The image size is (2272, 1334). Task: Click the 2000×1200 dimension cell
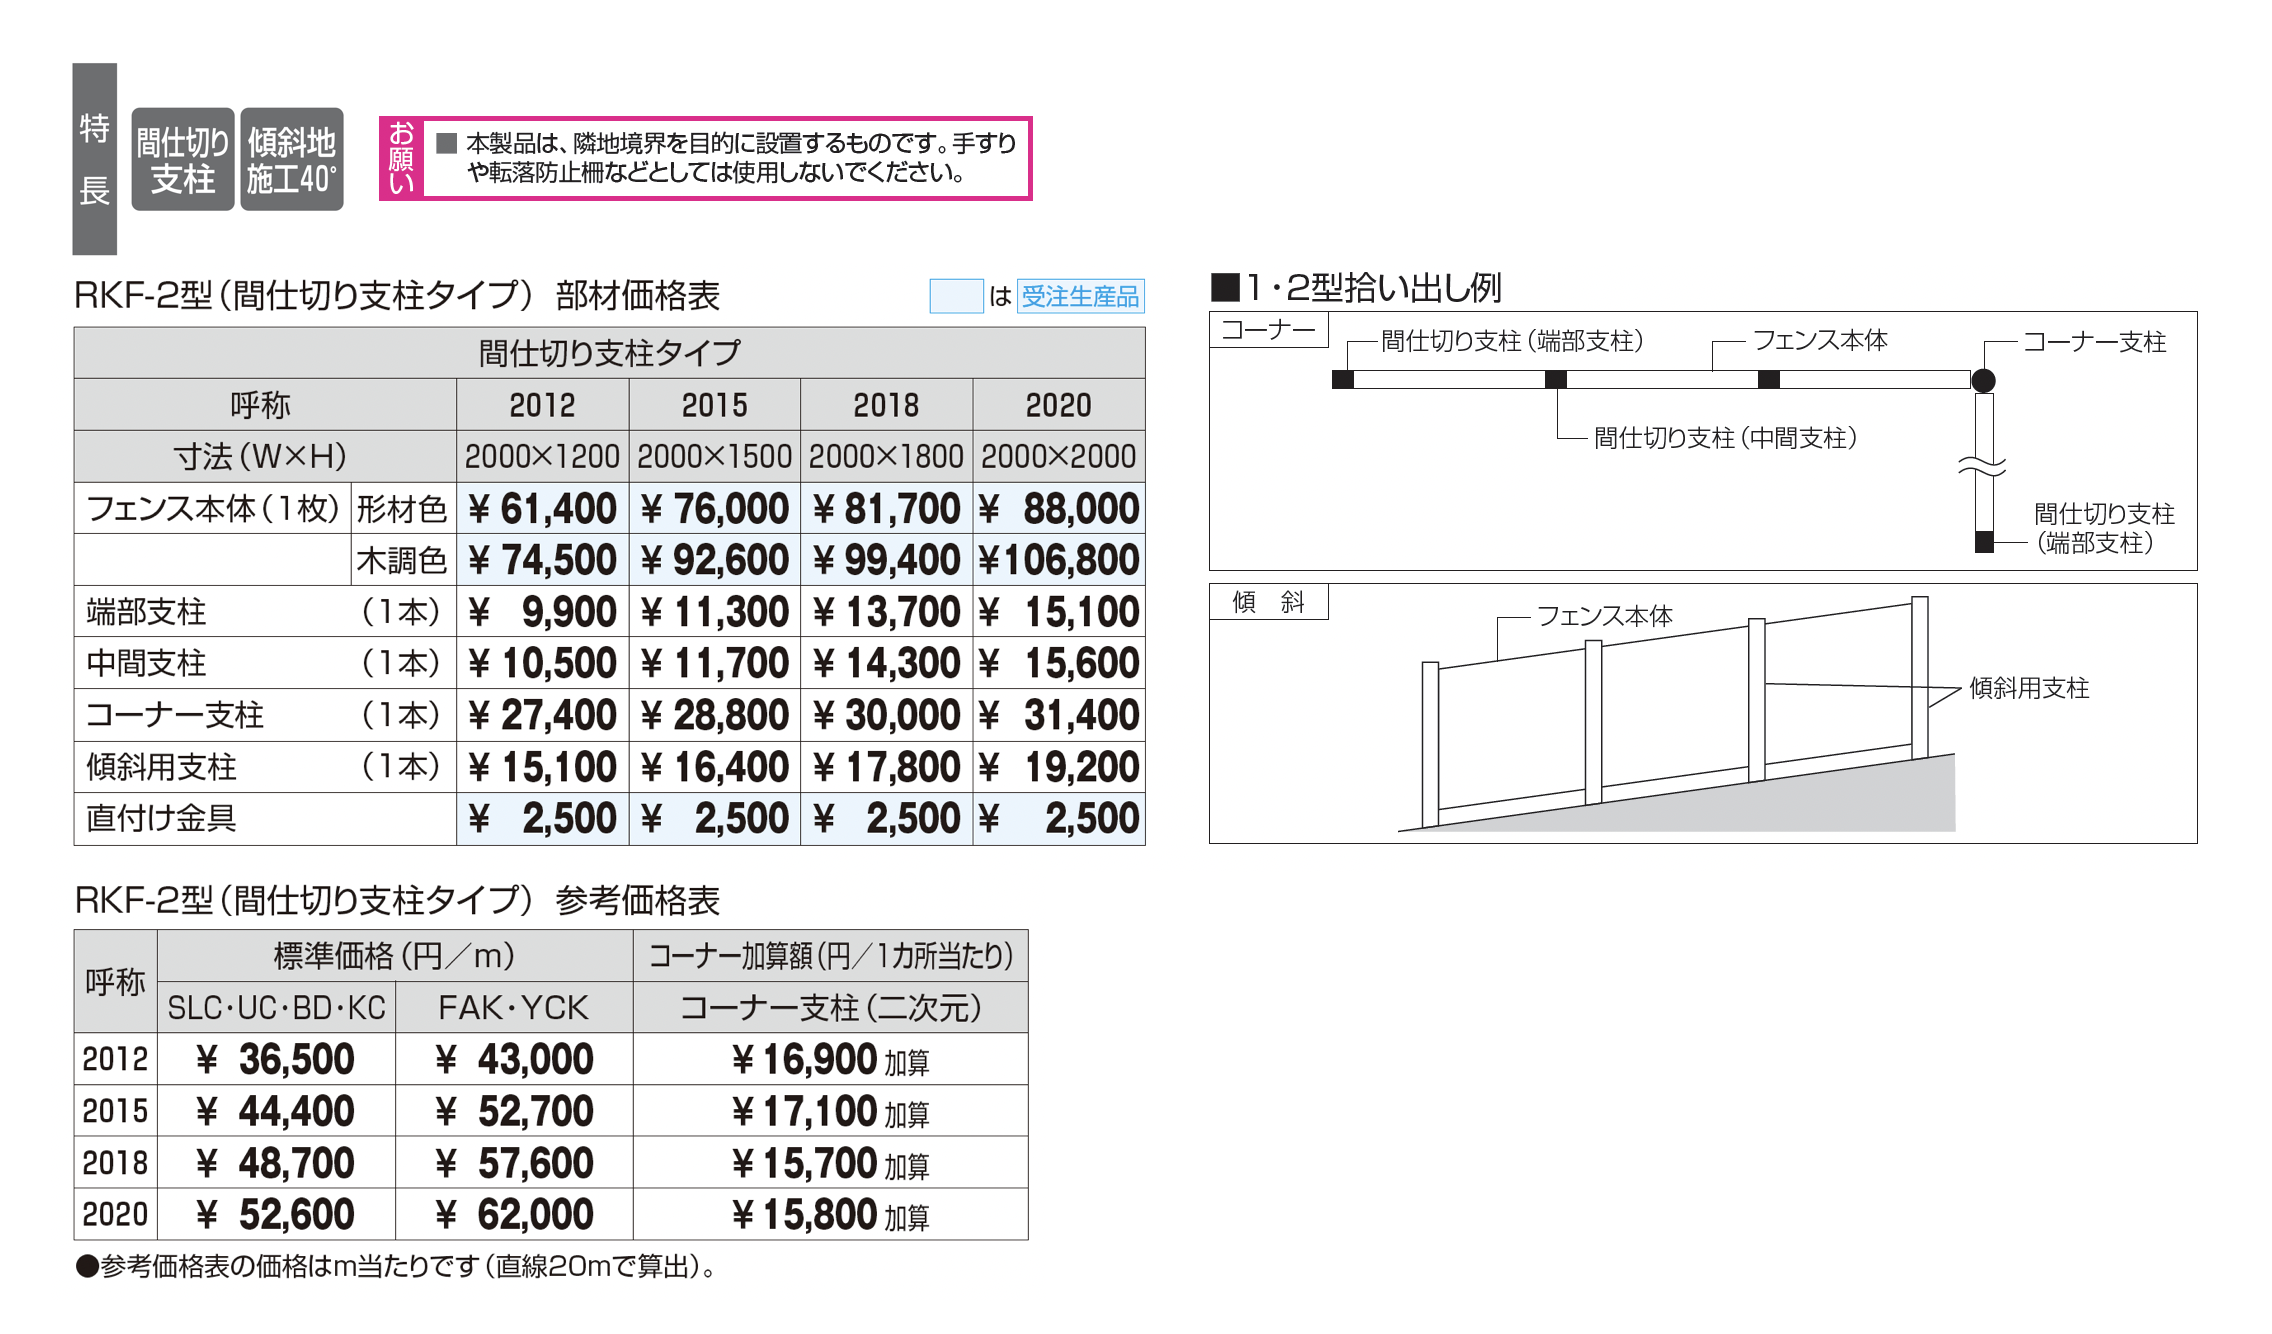542,456
